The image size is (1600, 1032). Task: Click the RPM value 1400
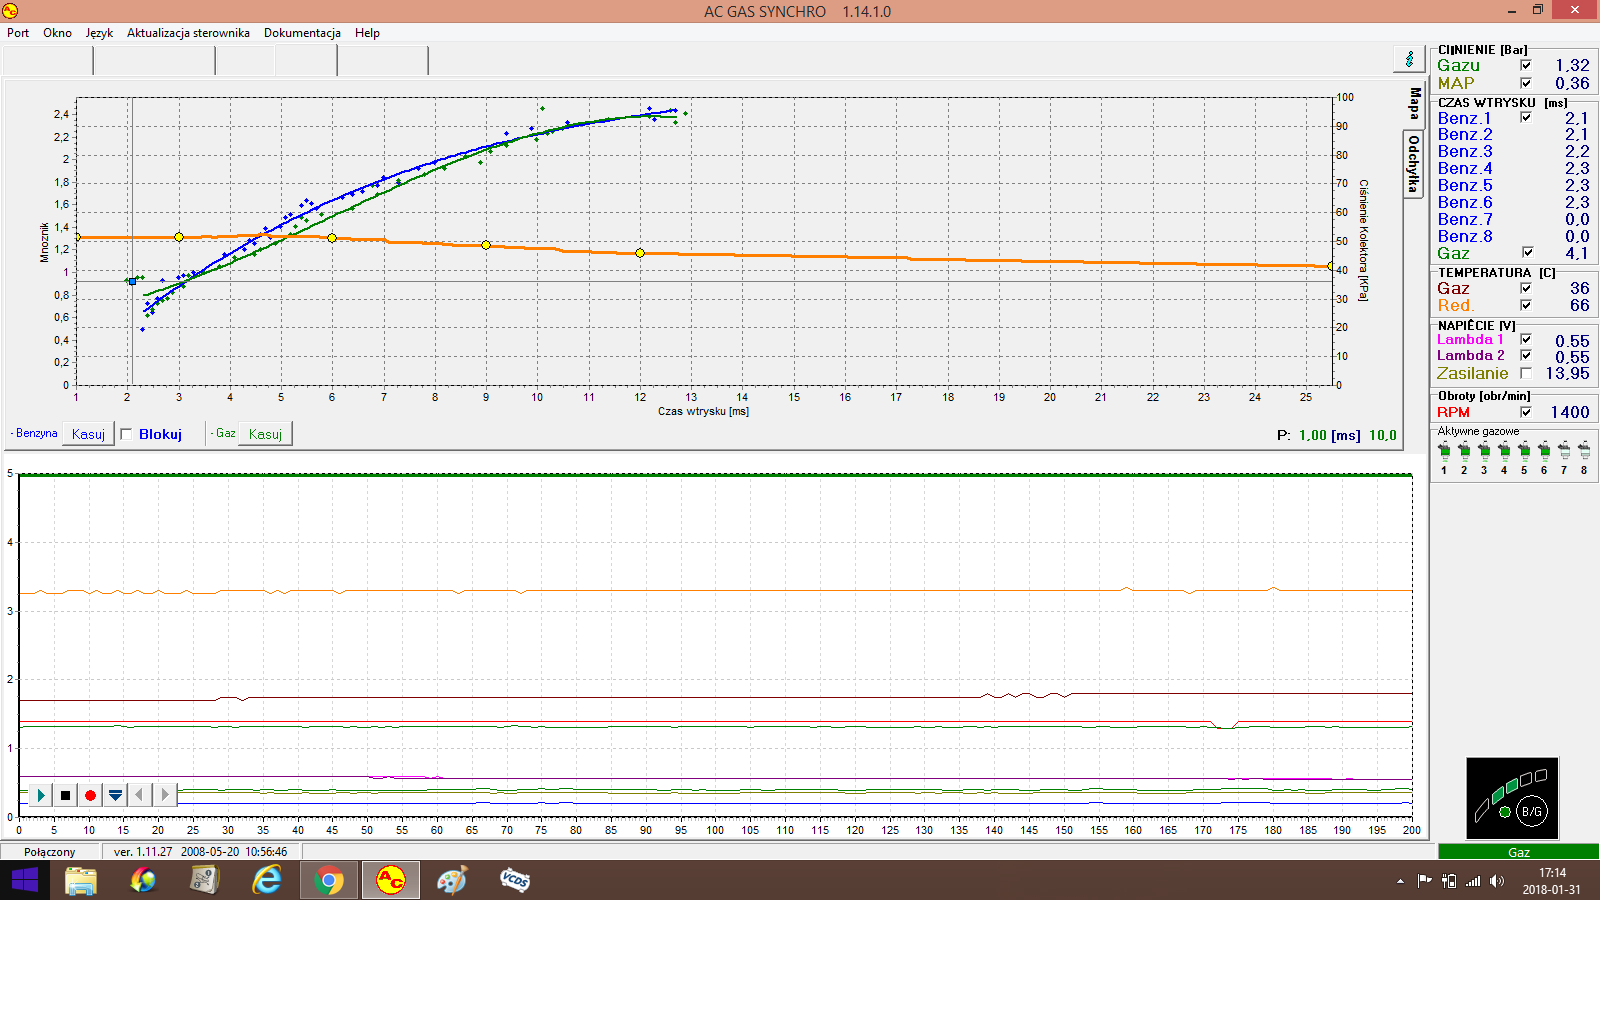(x=1569, y=412)
